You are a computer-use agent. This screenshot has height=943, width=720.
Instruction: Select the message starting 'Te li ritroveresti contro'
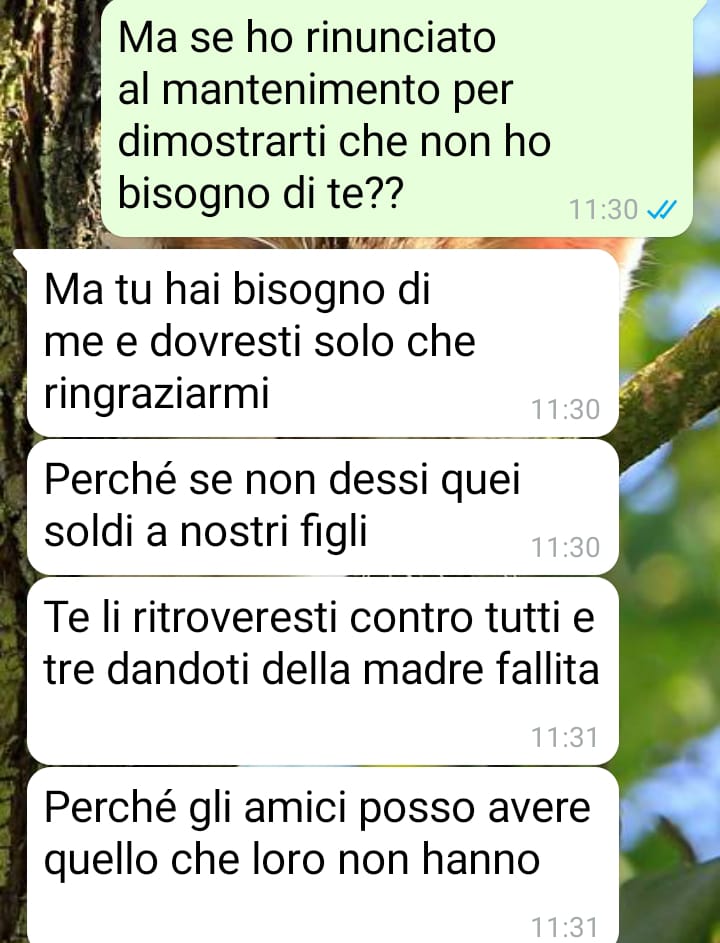pos(323,671)
